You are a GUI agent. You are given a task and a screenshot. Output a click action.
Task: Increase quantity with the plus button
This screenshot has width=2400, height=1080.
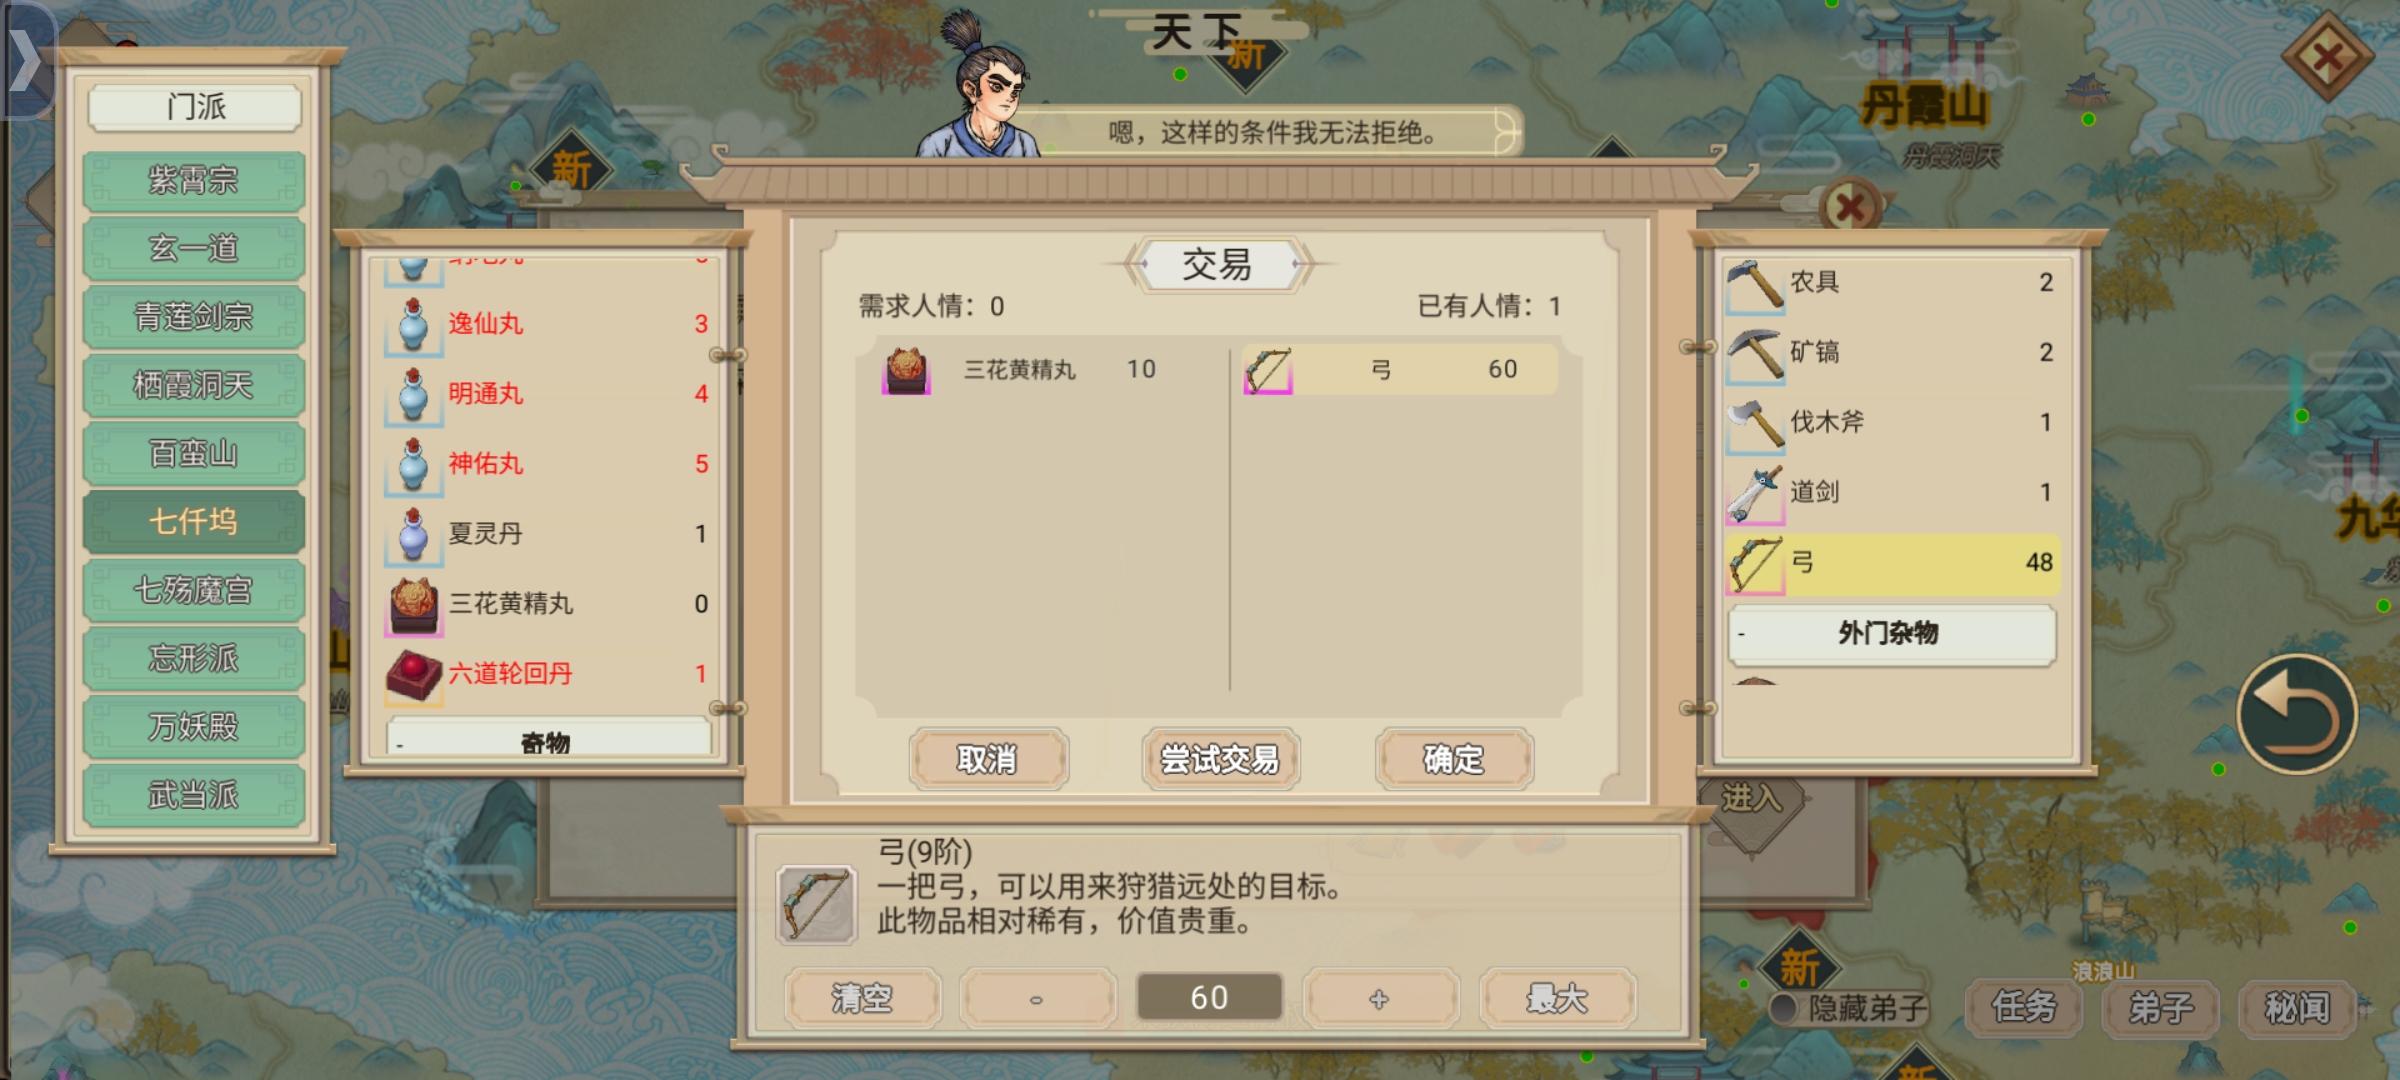tap(1380, 998)
